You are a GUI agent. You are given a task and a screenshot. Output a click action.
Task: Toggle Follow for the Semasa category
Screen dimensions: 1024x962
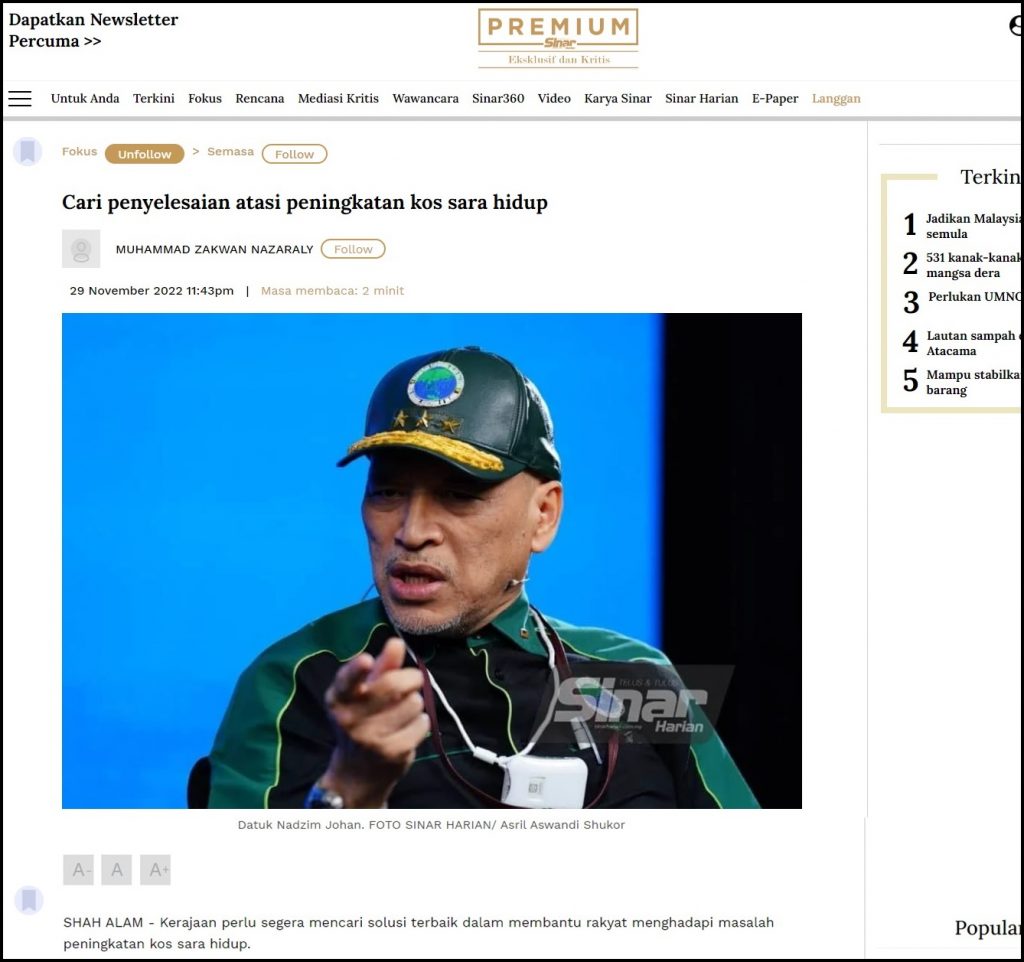coord(295,154)
